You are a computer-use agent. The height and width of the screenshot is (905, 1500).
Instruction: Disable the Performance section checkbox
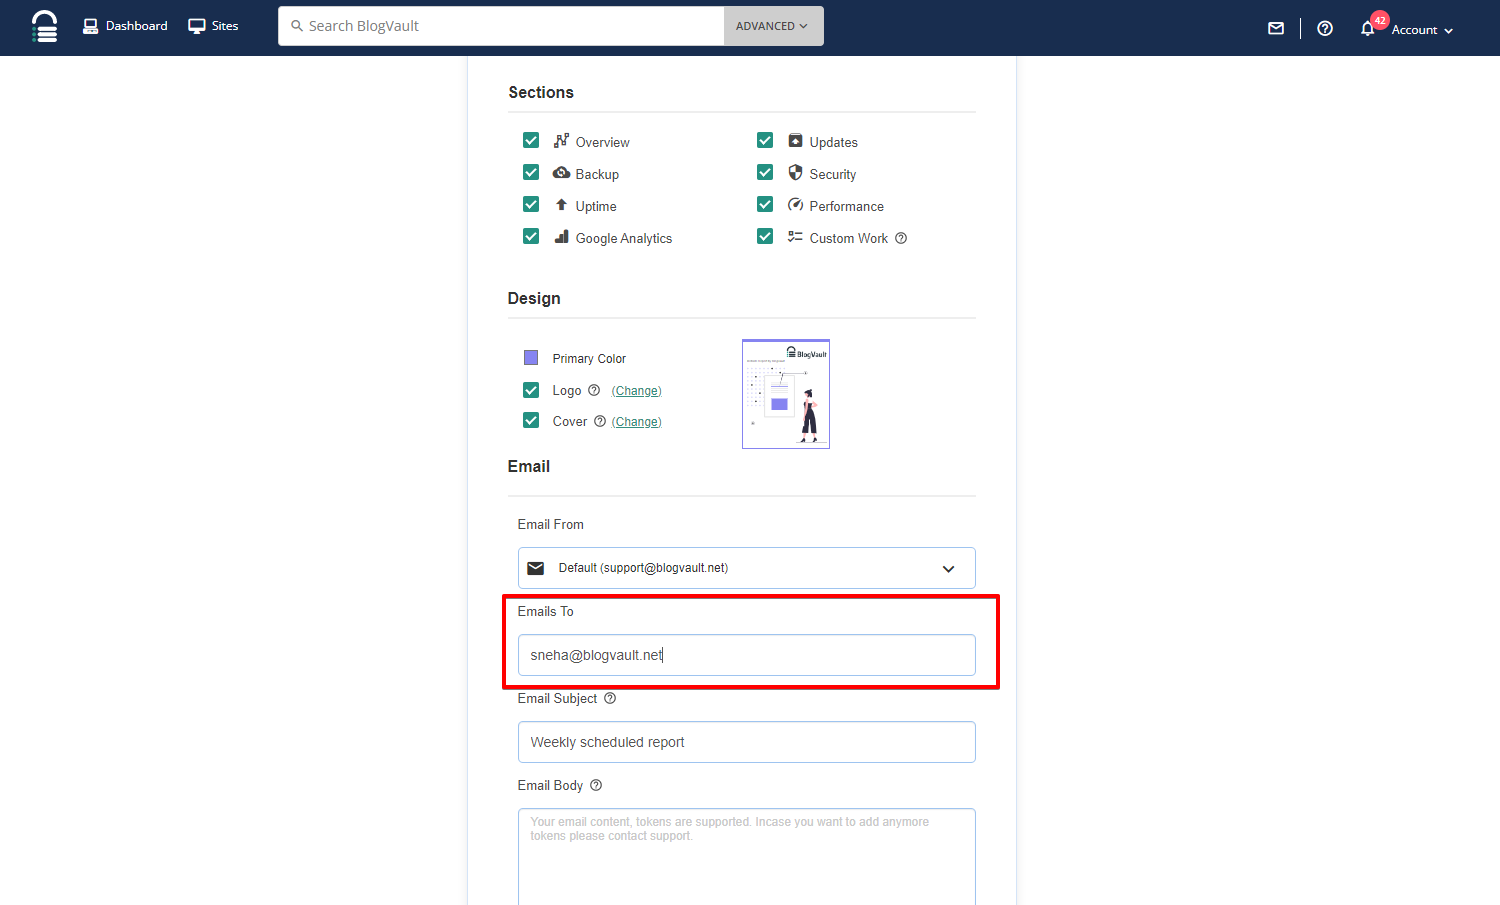(x=765, y=204)
